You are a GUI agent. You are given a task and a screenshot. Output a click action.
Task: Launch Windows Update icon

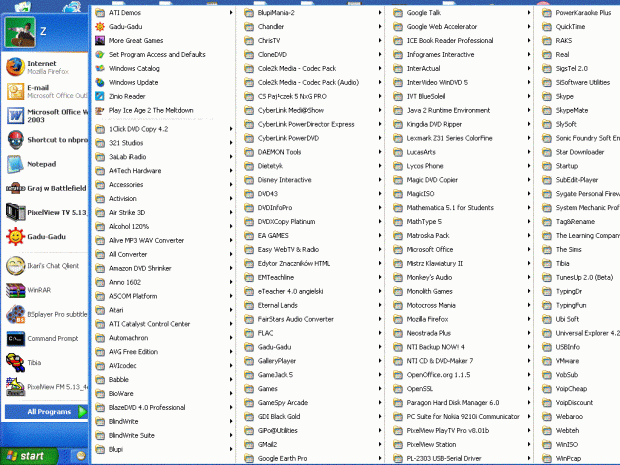pyautogui.click(x=100, y=82)
